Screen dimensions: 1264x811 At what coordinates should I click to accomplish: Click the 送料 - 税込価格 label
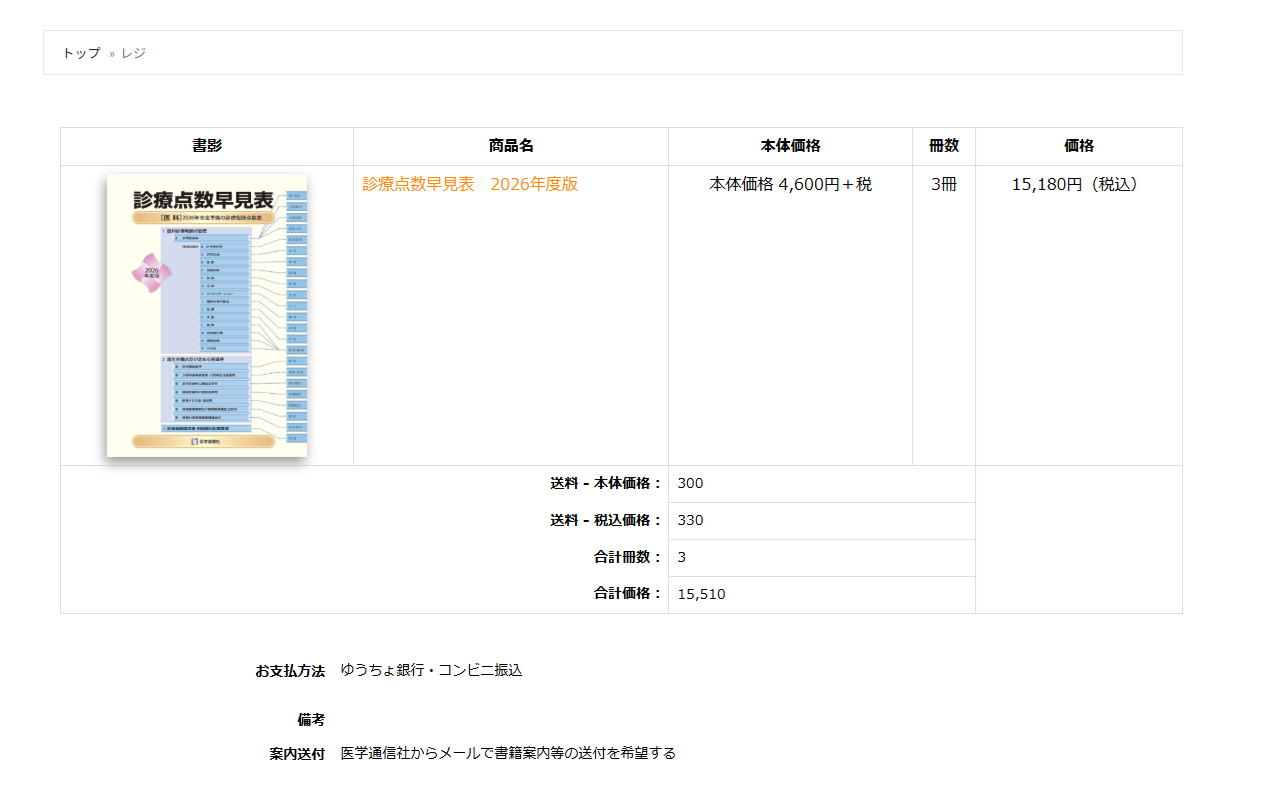[606, 521]
